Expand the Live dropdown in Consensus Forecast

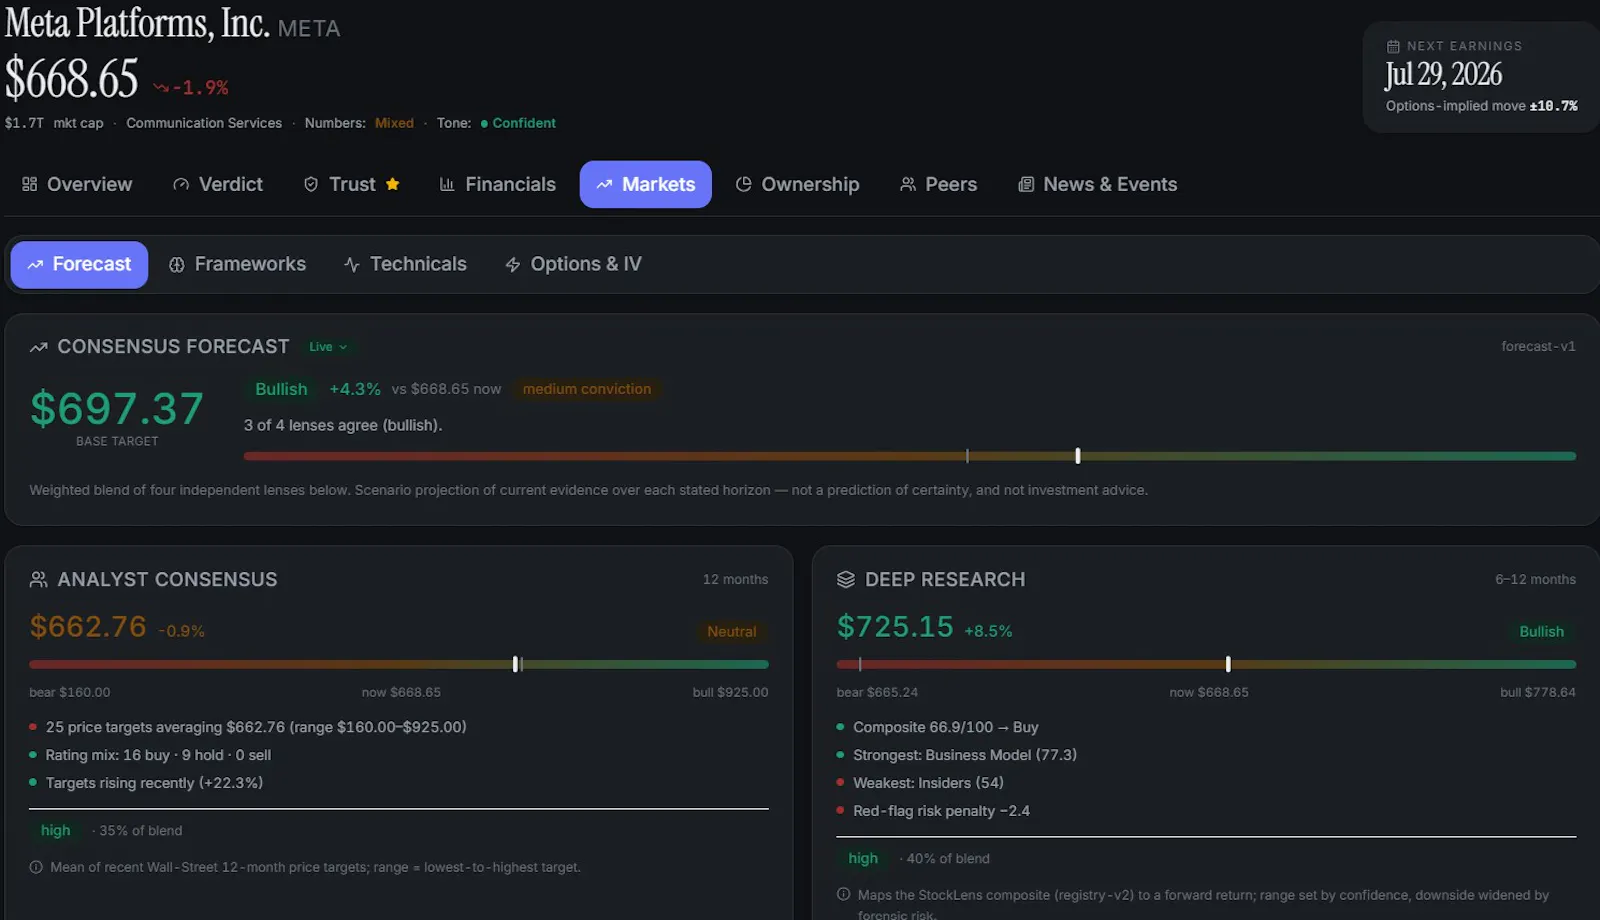coord(328,347)
